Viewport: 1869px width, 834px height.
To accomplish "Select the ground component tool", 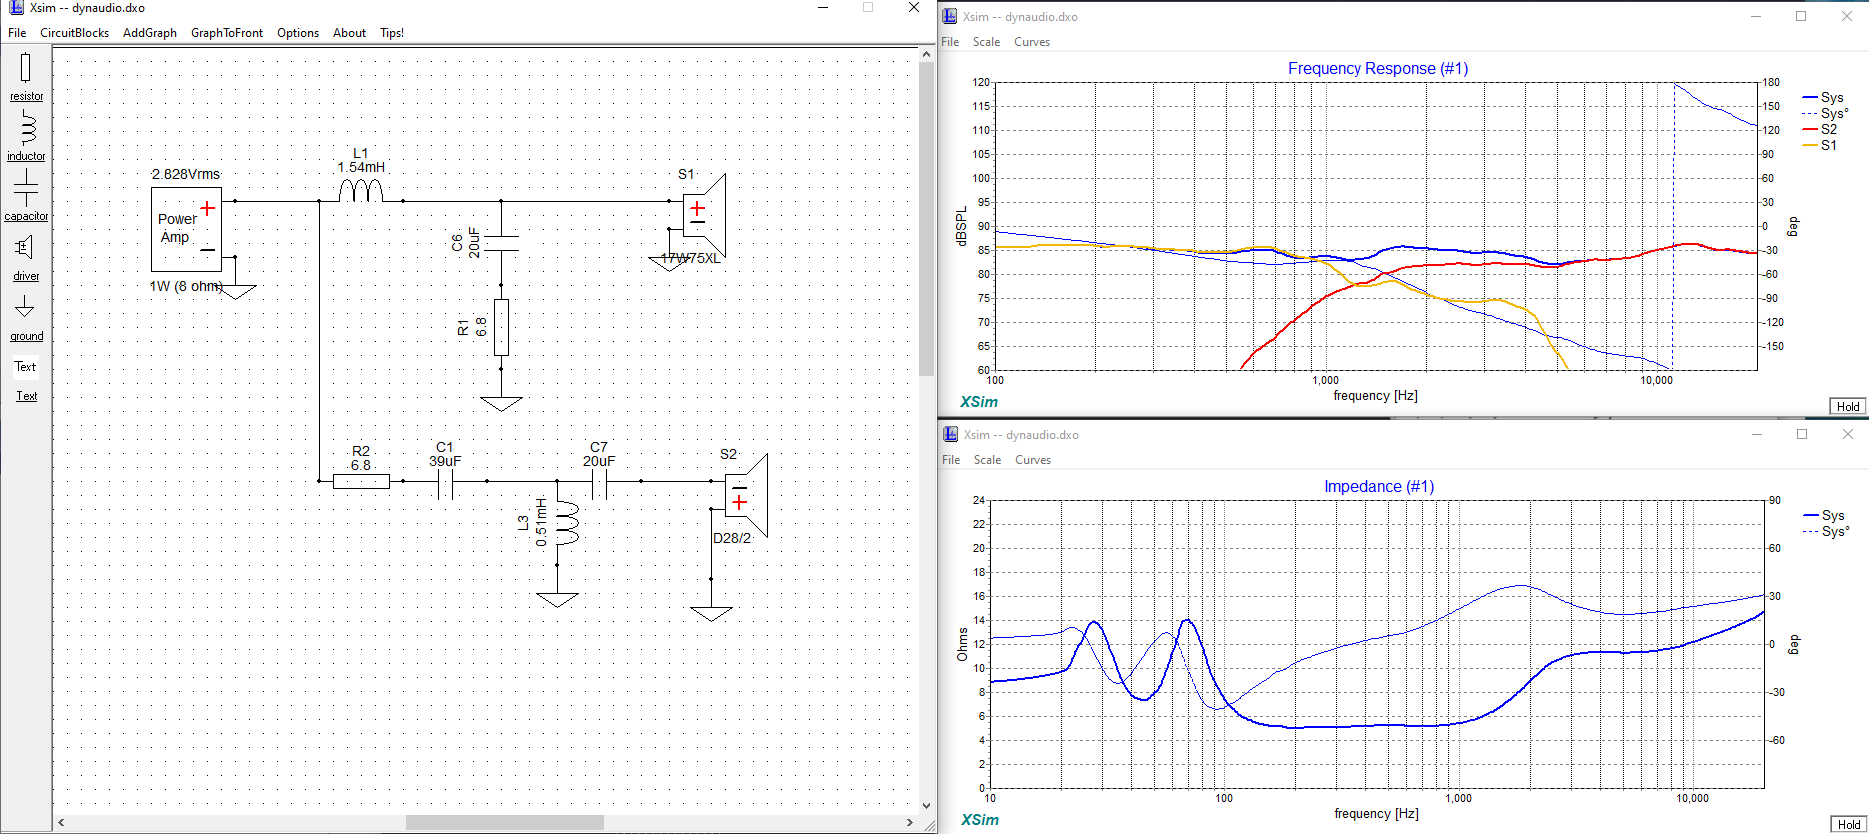I will 26,316.
